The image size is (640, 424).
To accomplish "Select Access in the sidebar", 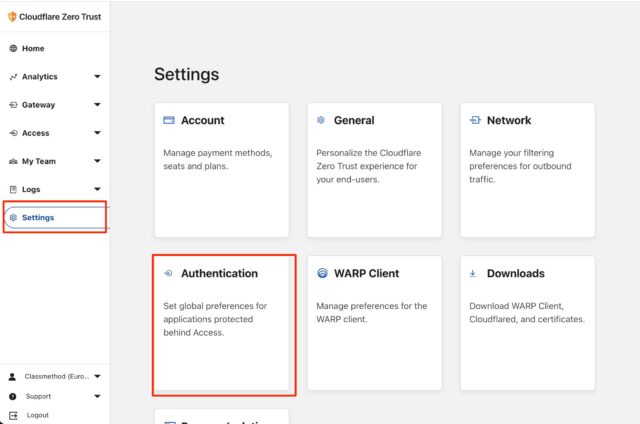I will [36, 133].
